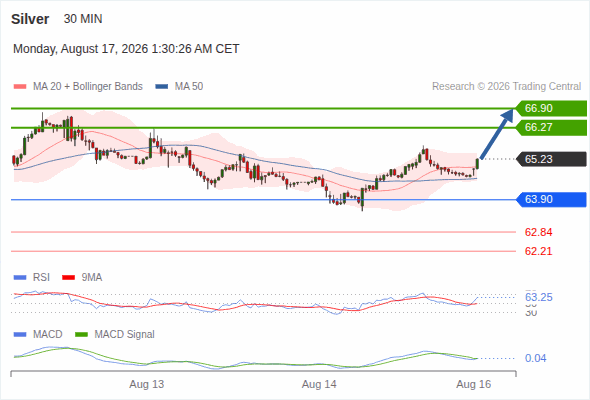Screen dimensions: 590x400
Task: Click the 63.90 blue pivot tag
Action: click(550, 199)
